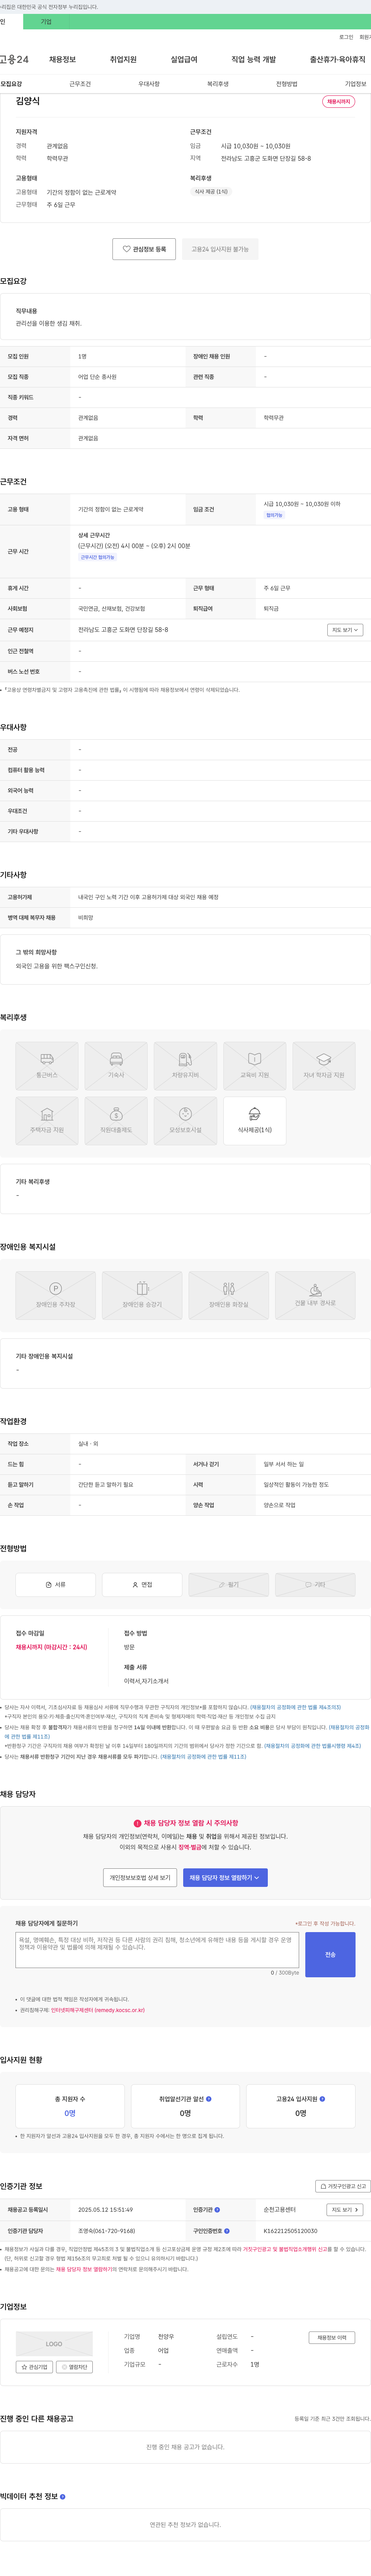The height and width of the screenshot is (2576, 371).
Task: Click the question textarea for 채용 담당자
Action: (157, 1950)
